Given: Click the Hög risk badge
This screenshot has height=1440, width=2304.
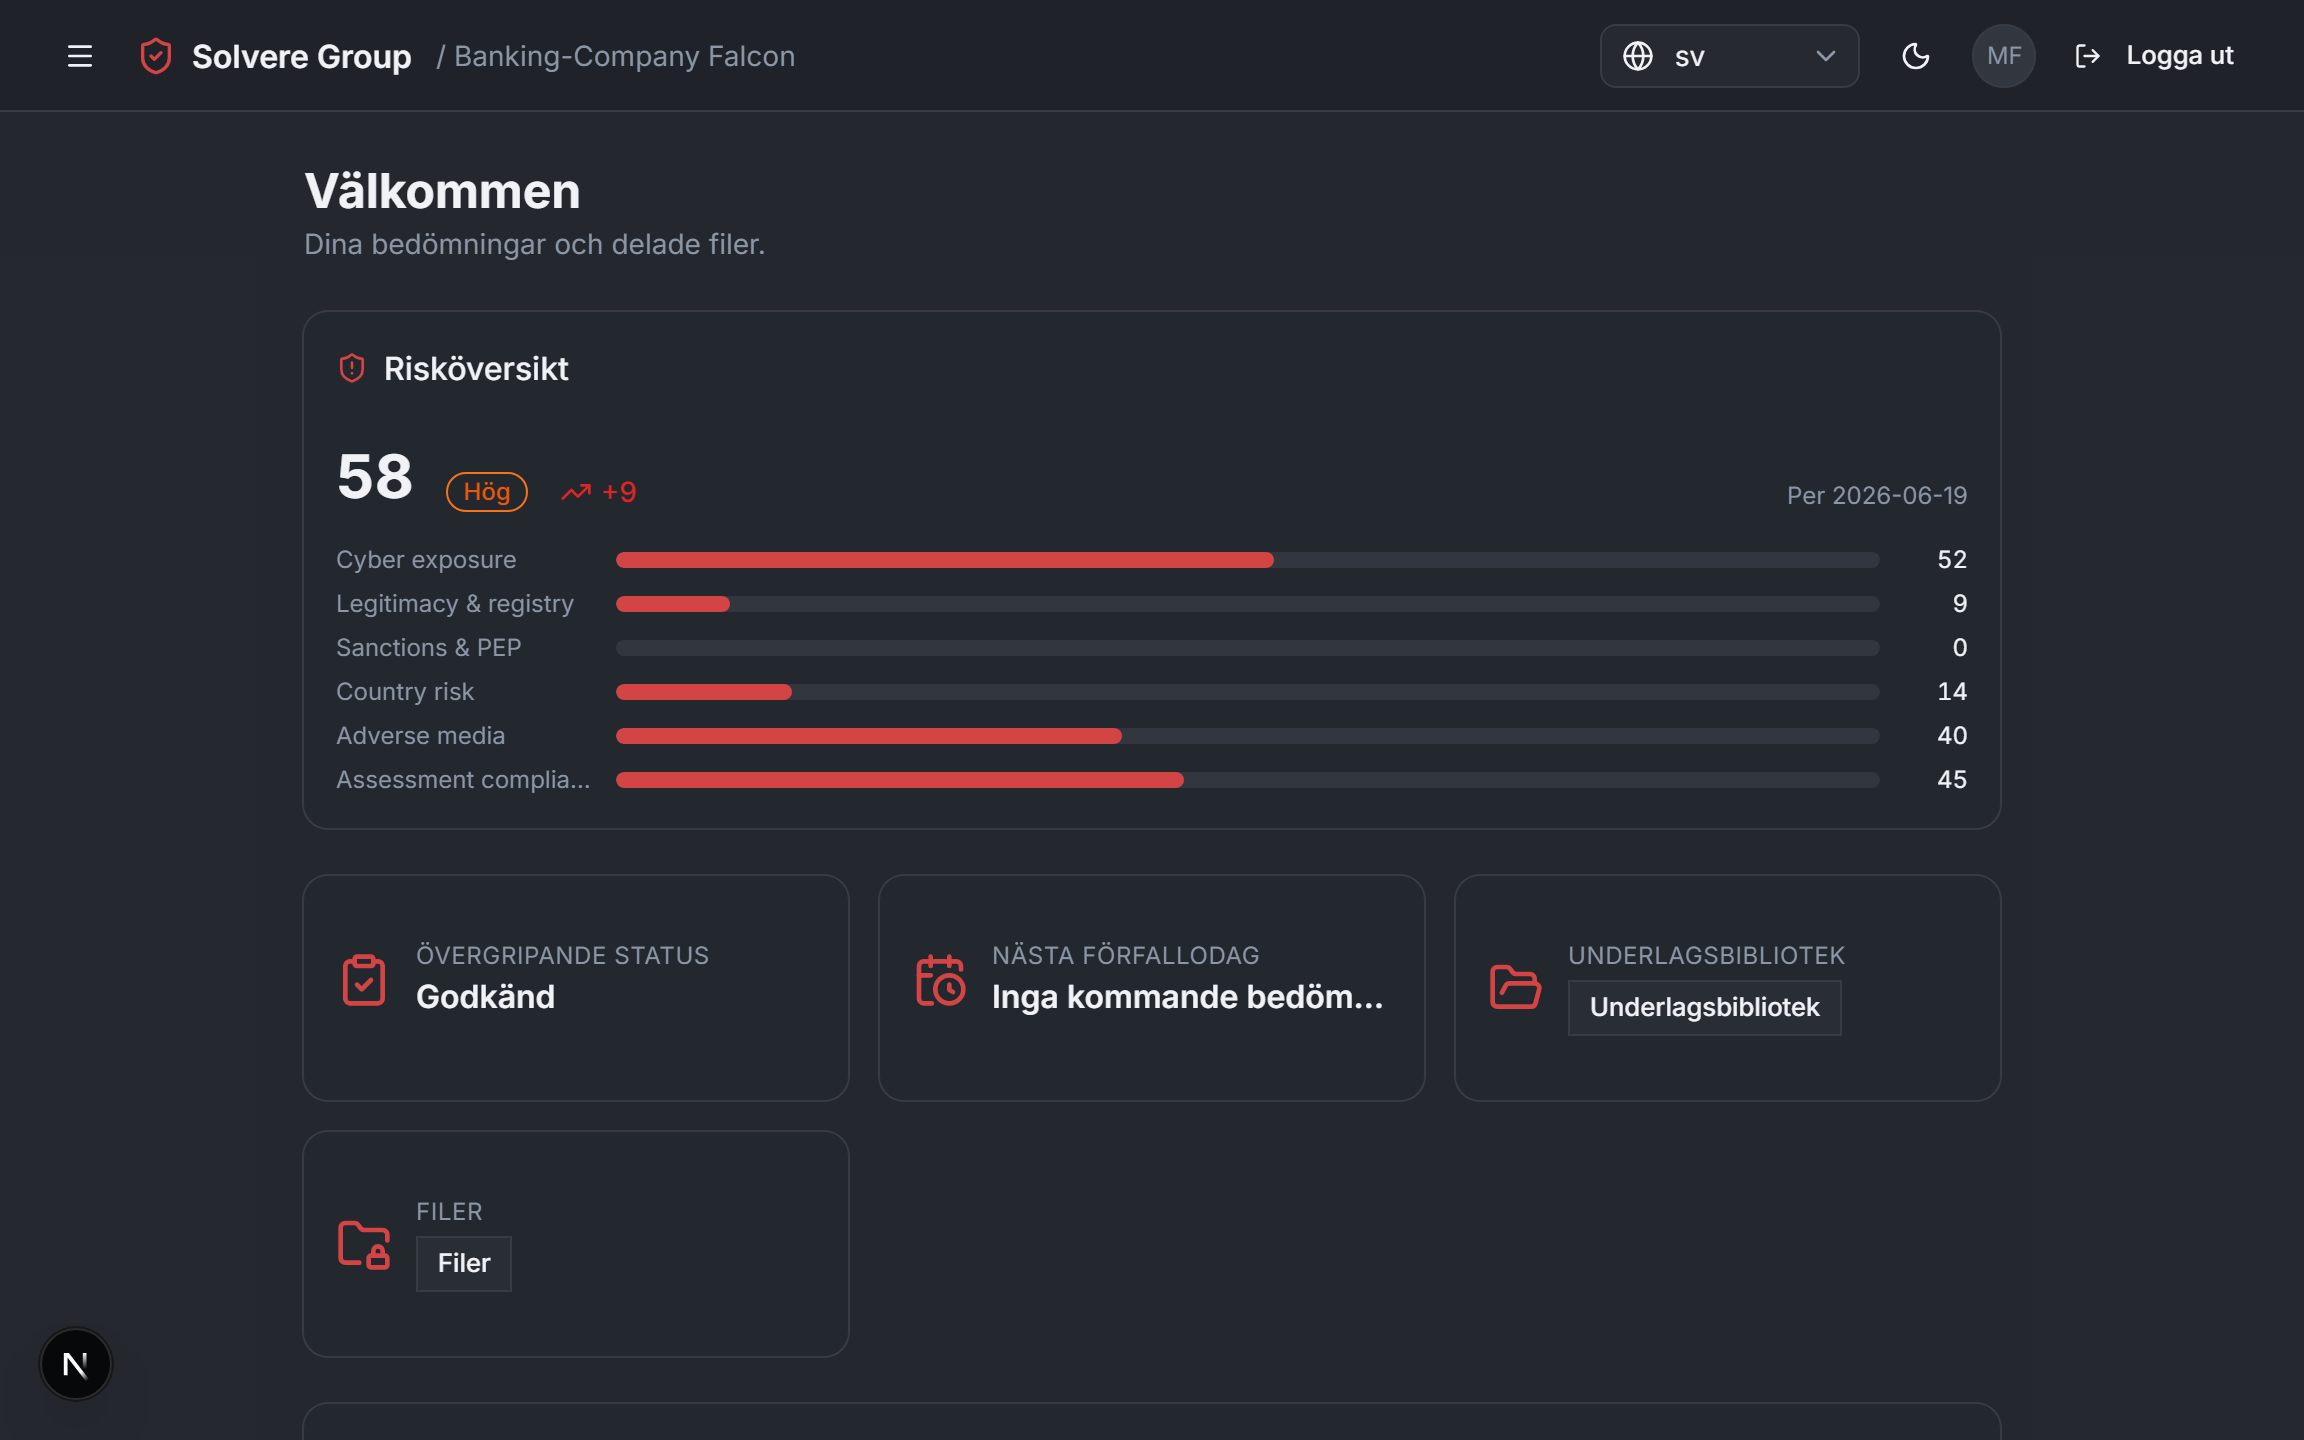Looking at the screenshot, I should coord(487,492).
